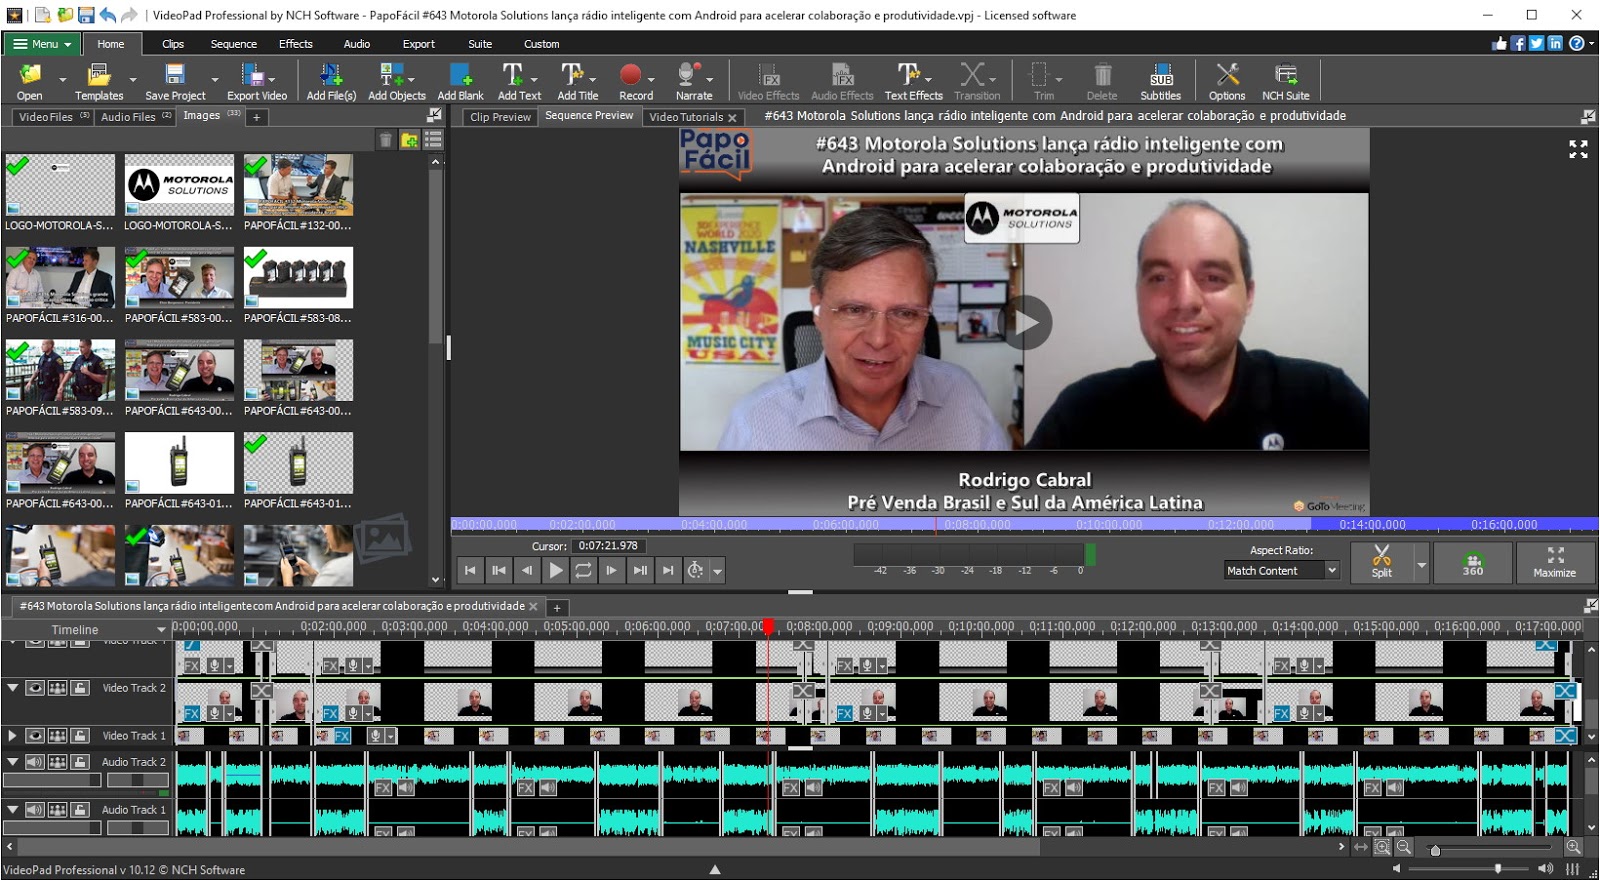Click the new bin folder icon
This screenshot has height=881, width=1600.
click(x=409, y=140)
